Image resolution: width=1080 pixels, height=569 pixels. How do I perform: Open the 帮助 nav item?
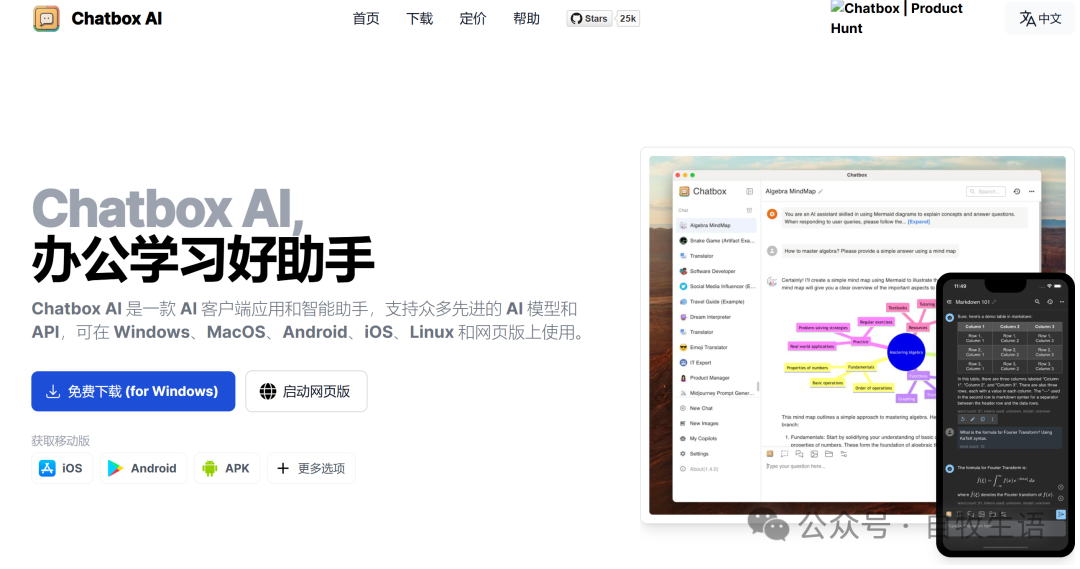(526, 19)
